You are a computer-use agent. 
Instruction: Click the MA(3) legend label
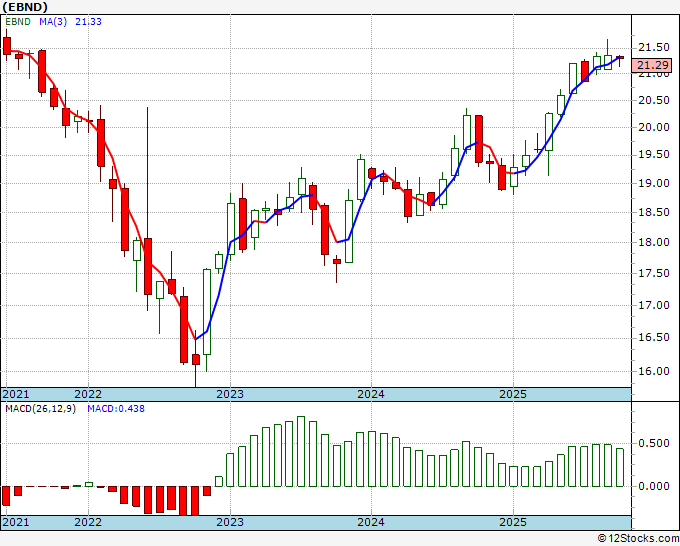[53, 22]
